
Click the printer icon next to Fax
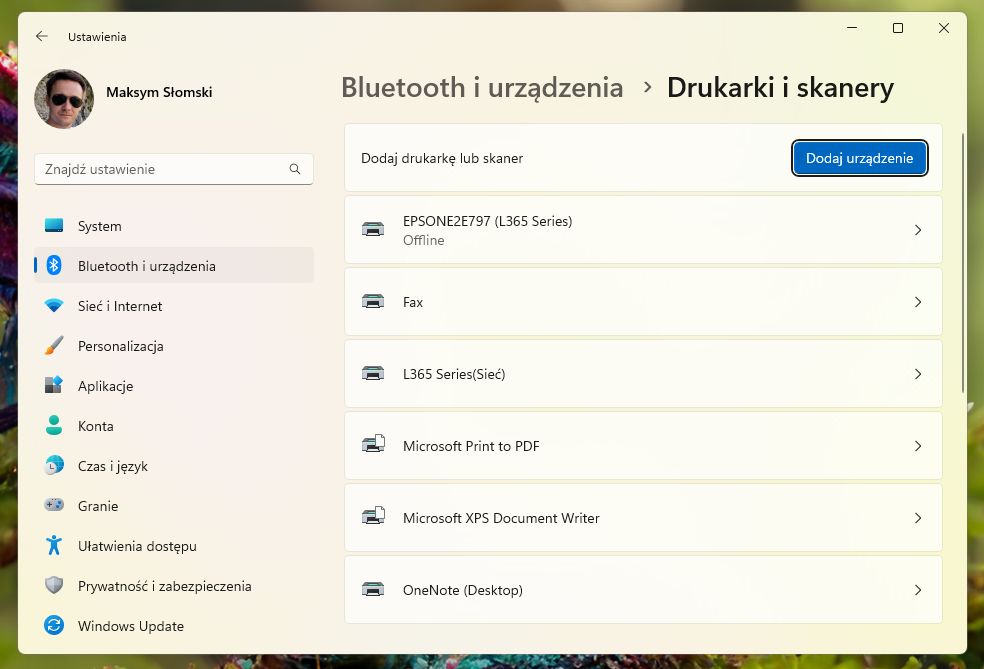[x=374, y=301]
